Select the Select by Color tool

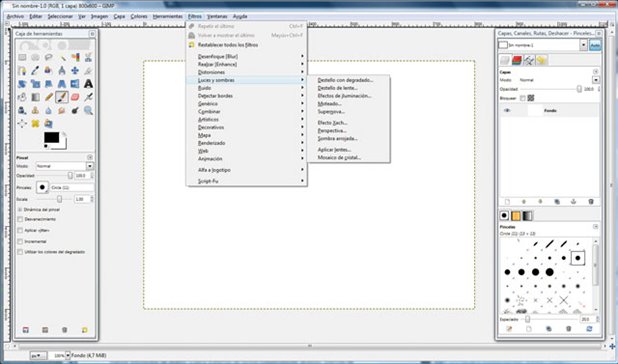(75, 58)
